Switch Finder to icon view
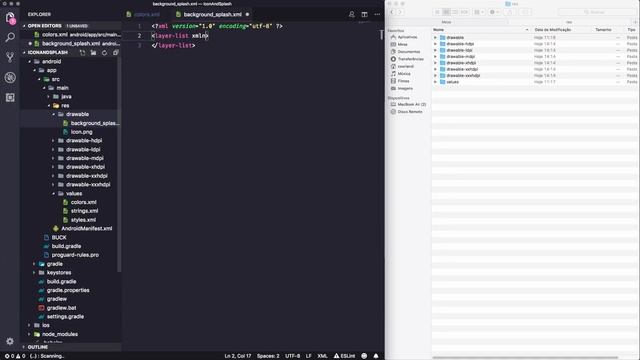640x360 pixels. pyautogui.click(x=437, y=12)
